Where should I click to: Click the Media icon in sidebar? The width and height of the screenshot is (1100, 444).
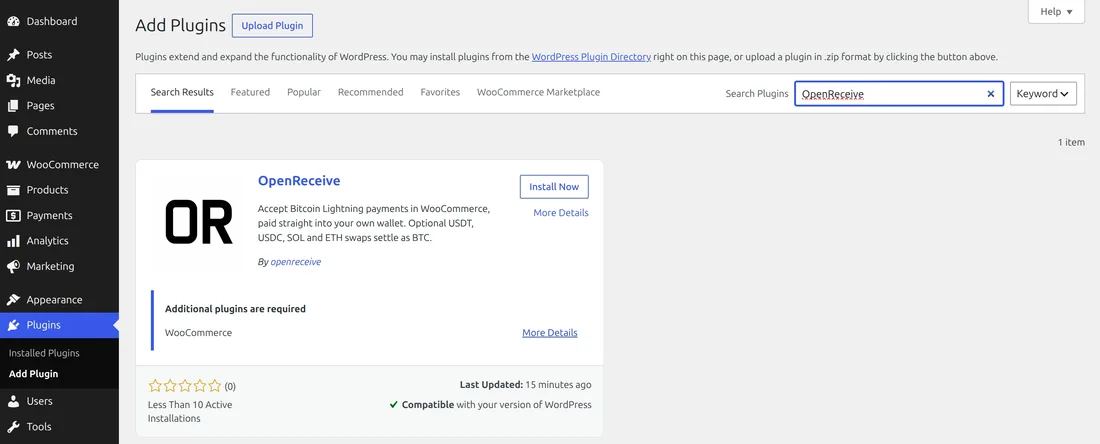point(13,80)
